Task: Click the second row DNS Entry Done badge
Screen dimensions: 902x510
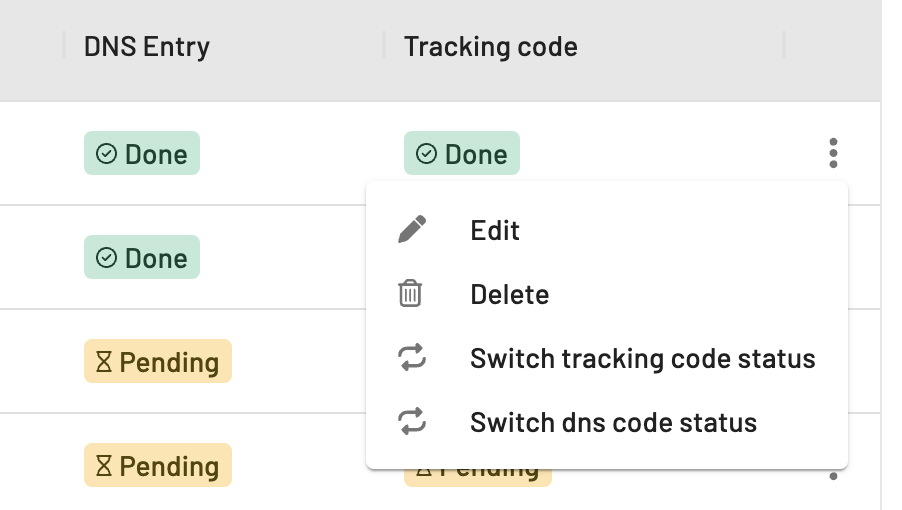Action: 142,257
